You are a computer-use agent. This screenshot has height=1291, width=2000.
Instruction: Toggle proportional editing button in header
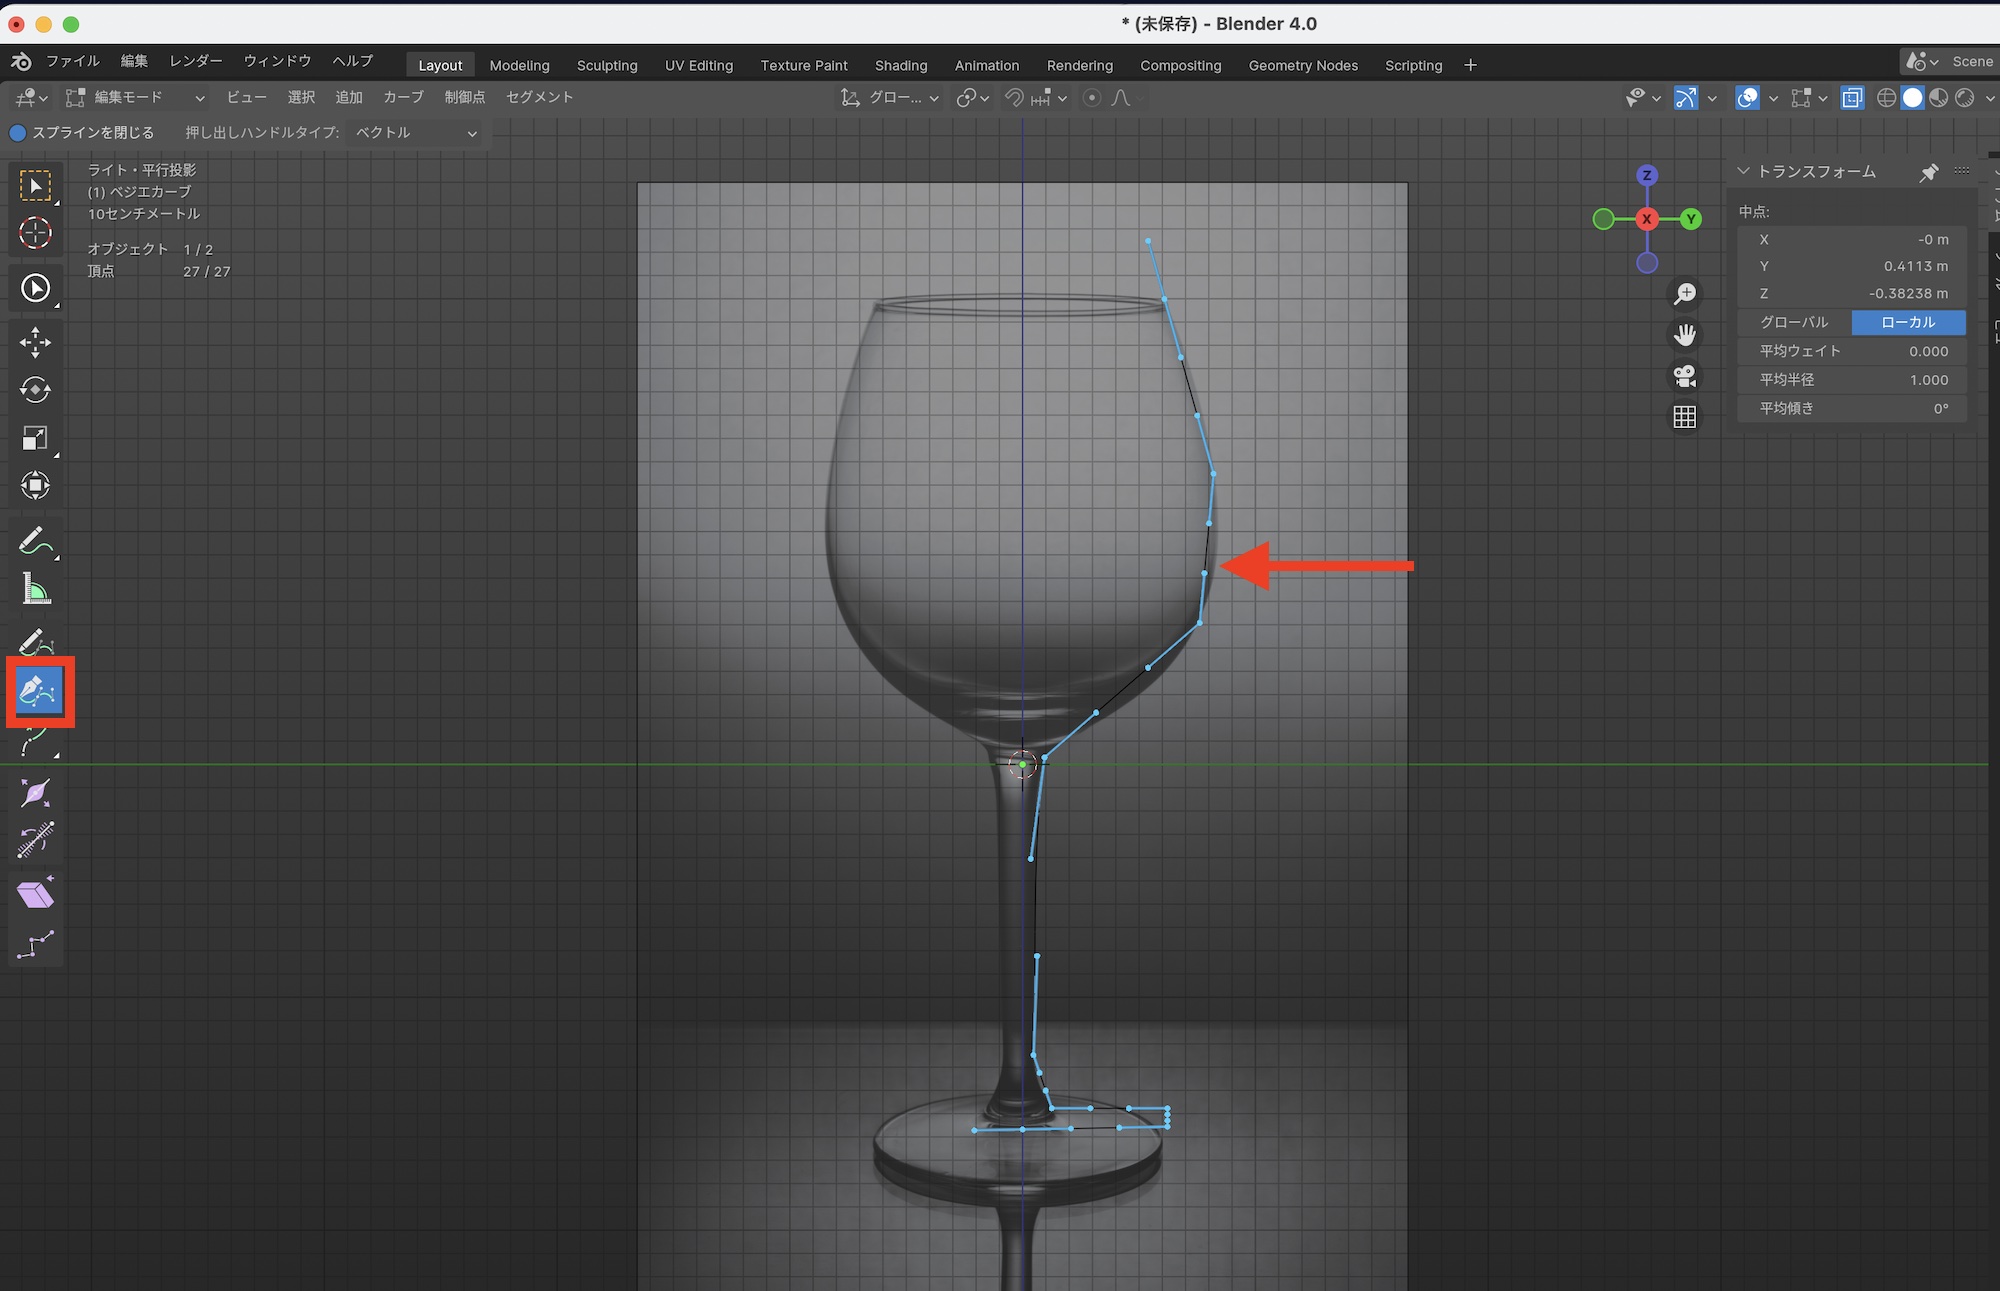pos(1092,98)
